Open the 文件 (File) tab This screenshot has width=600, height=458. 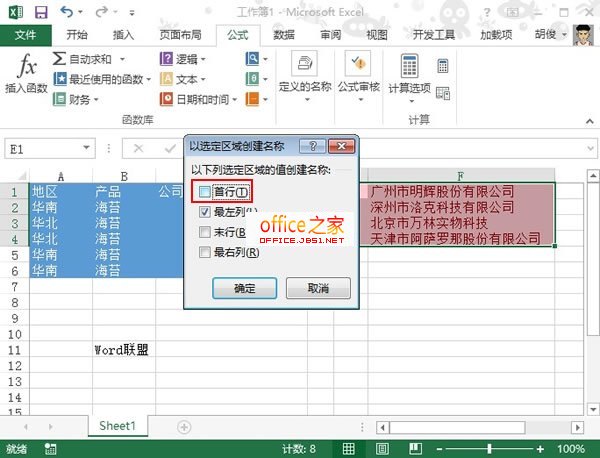click(25, 35)
